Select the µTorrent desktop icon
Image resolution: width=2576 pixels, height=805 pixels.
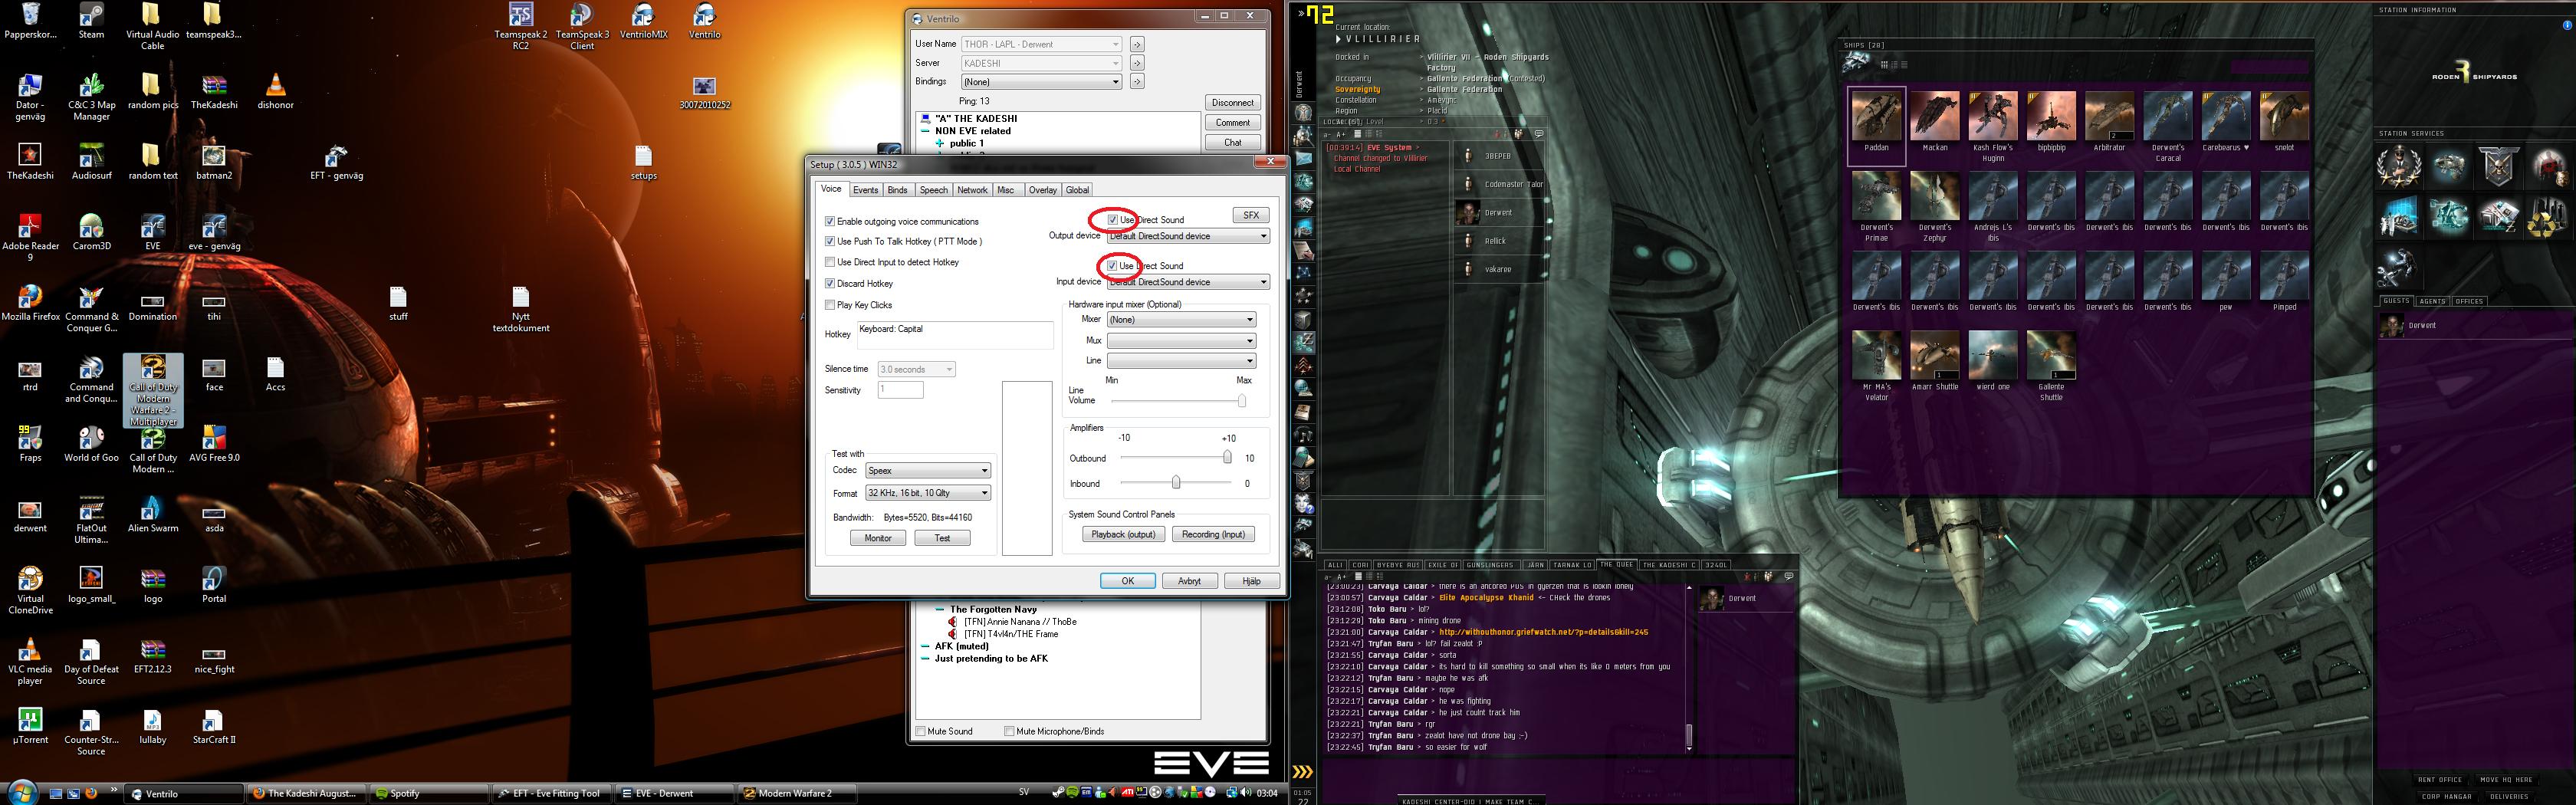30,727
